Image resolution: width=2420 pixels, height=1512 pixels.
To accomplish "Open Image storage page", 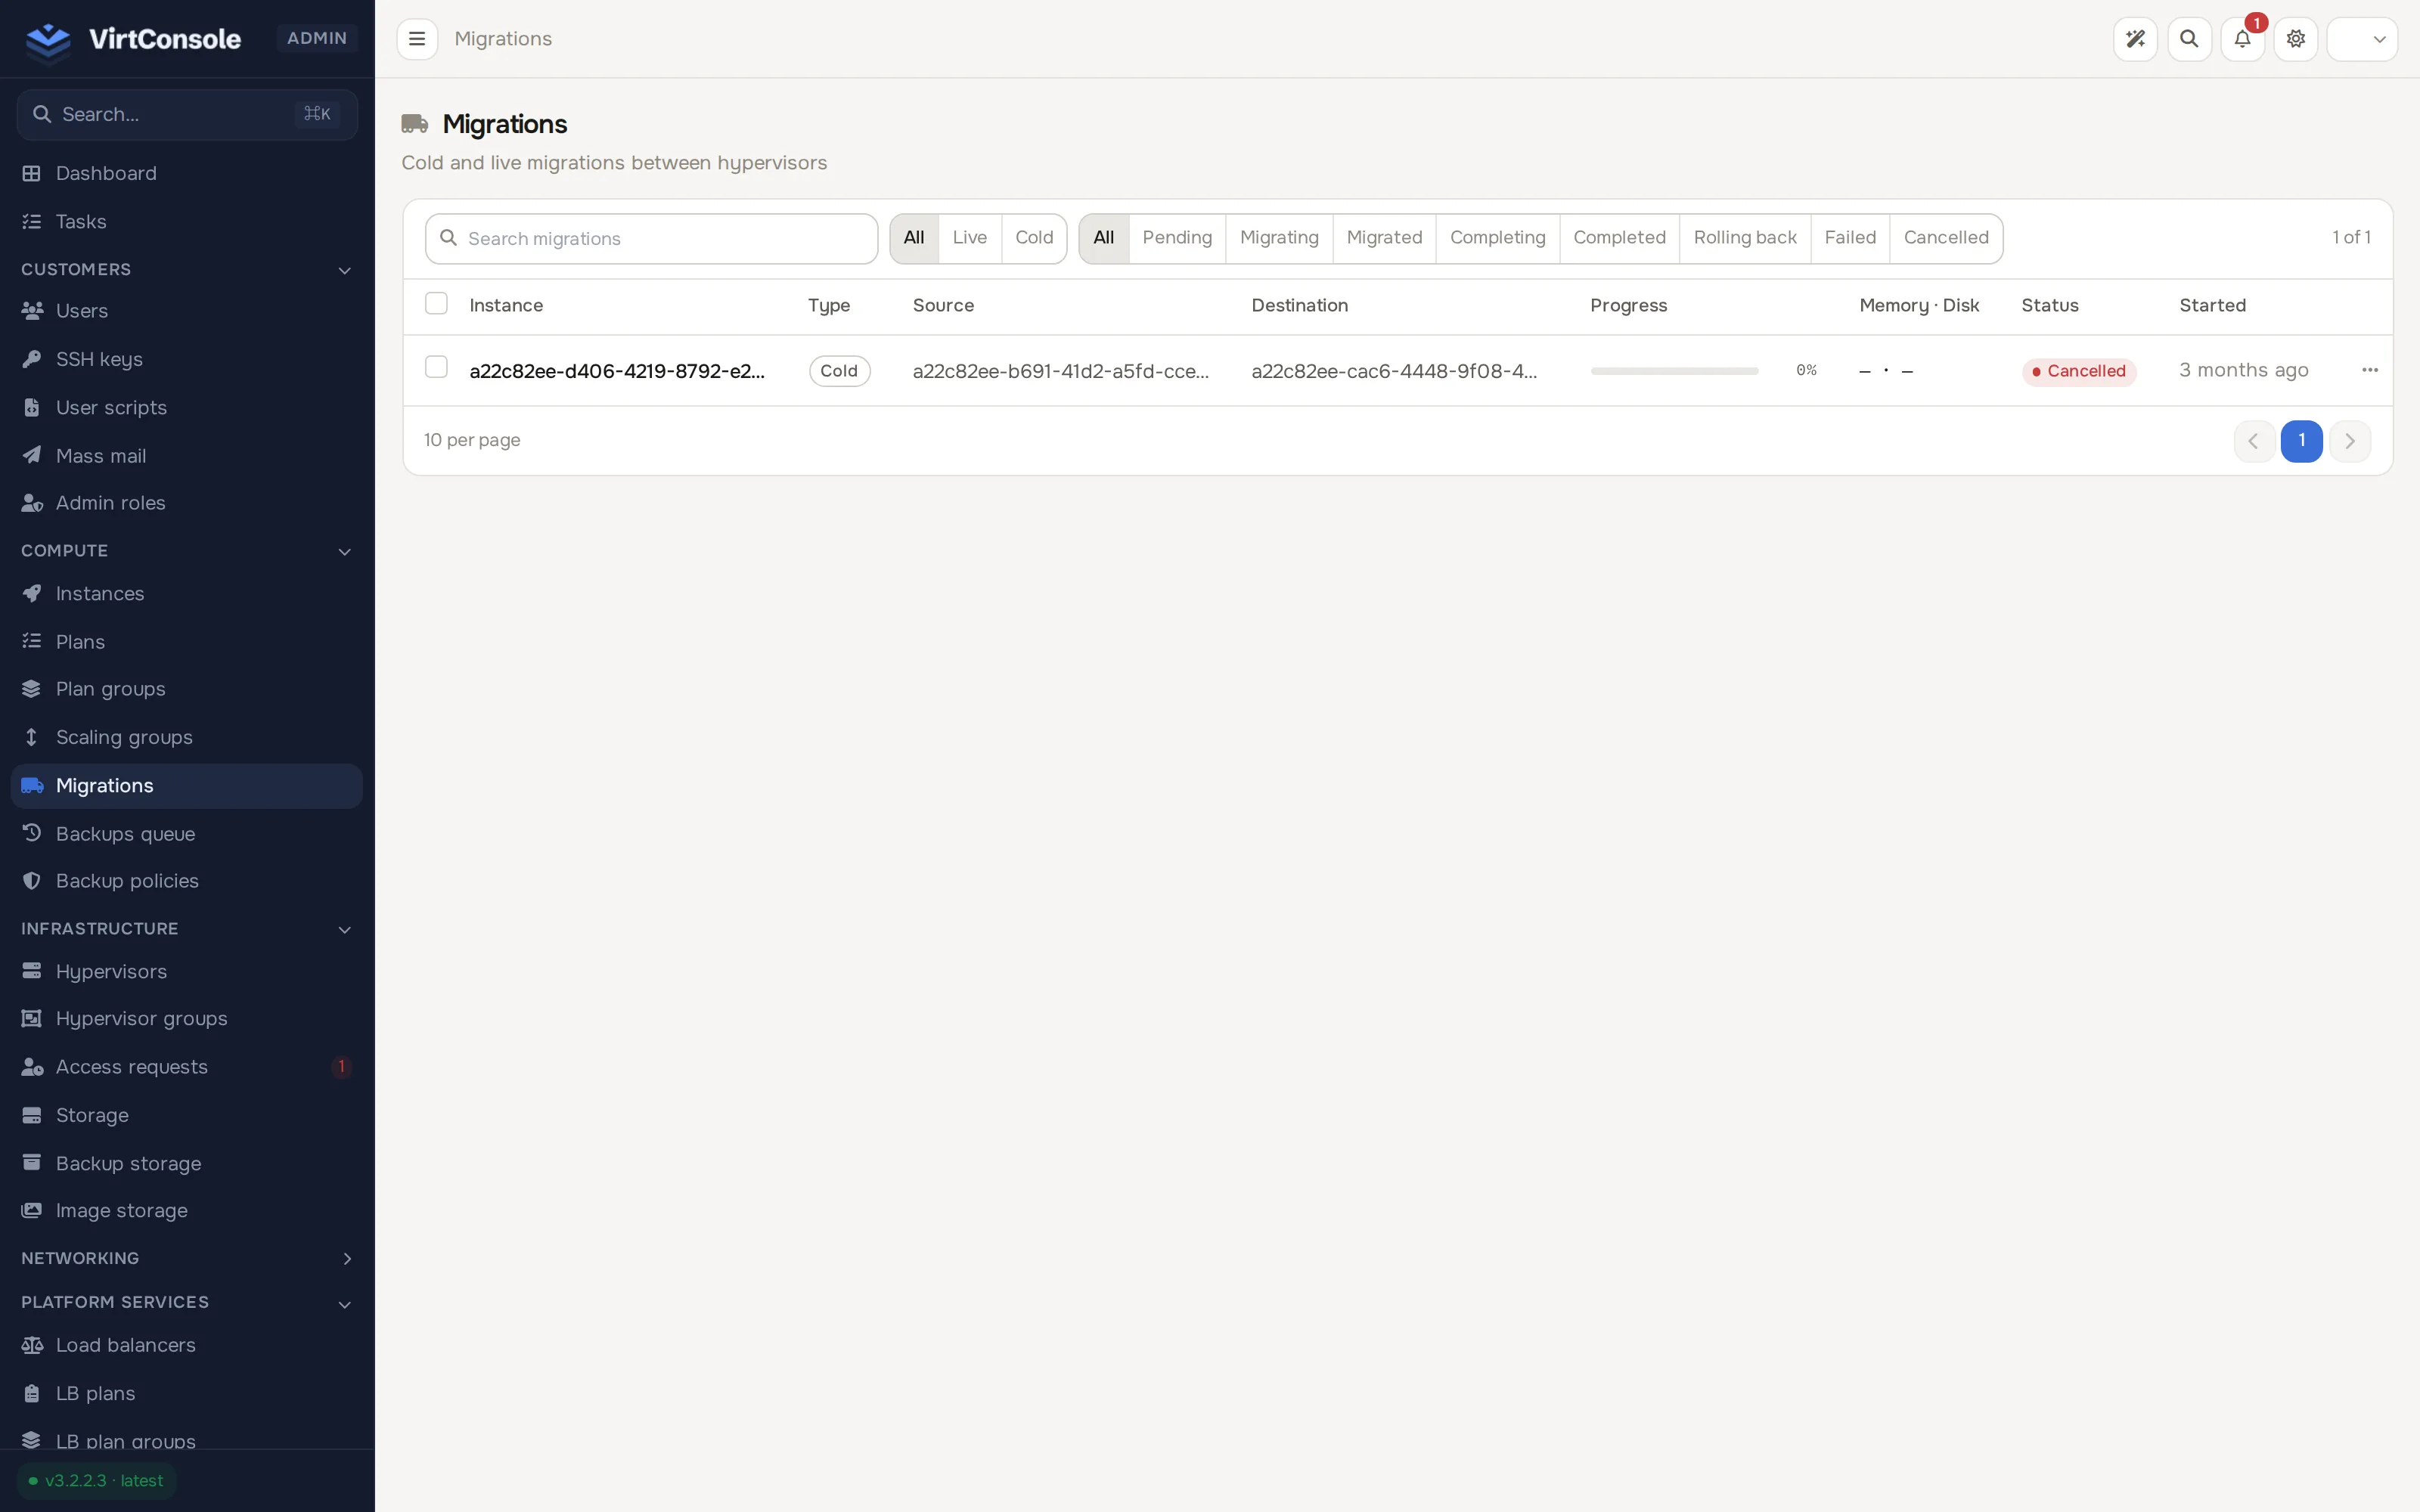I will click(187, 1210).
